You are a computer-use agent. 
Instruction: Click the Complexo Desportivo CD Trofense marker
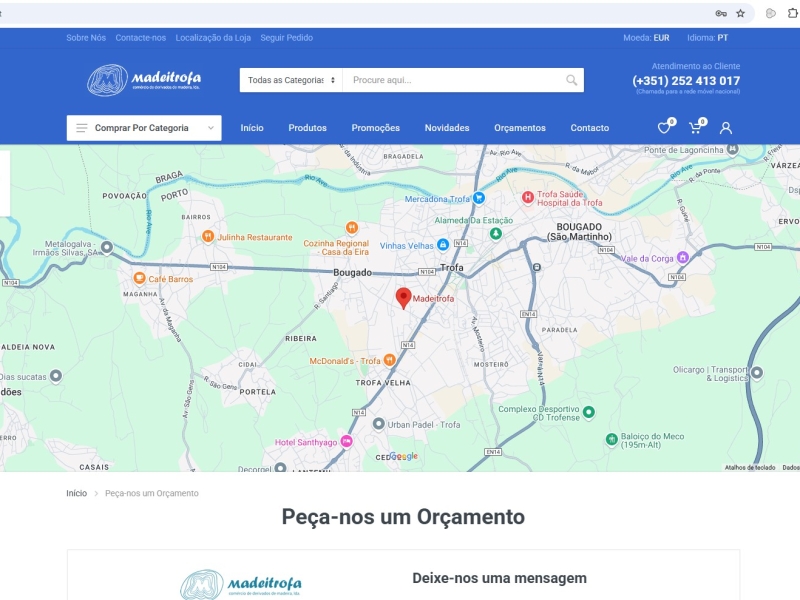click(x=588, y=412)
